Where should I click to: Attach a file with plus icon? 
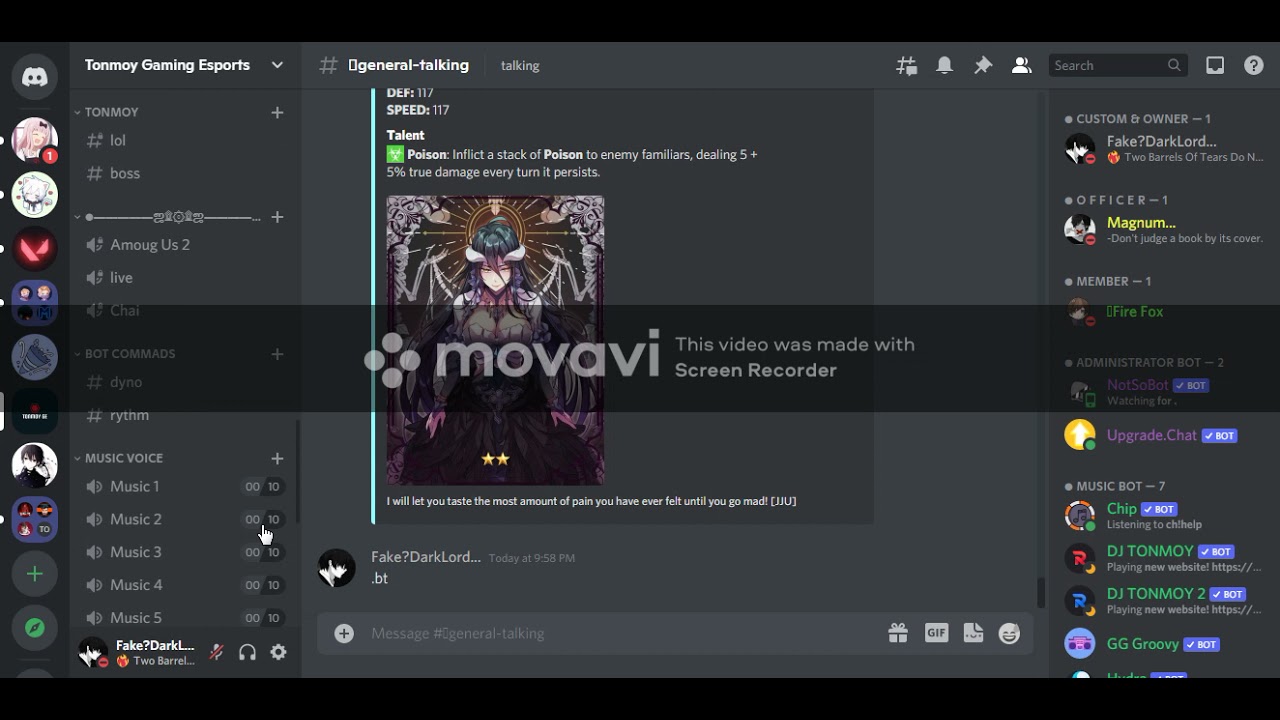[344, 633]
